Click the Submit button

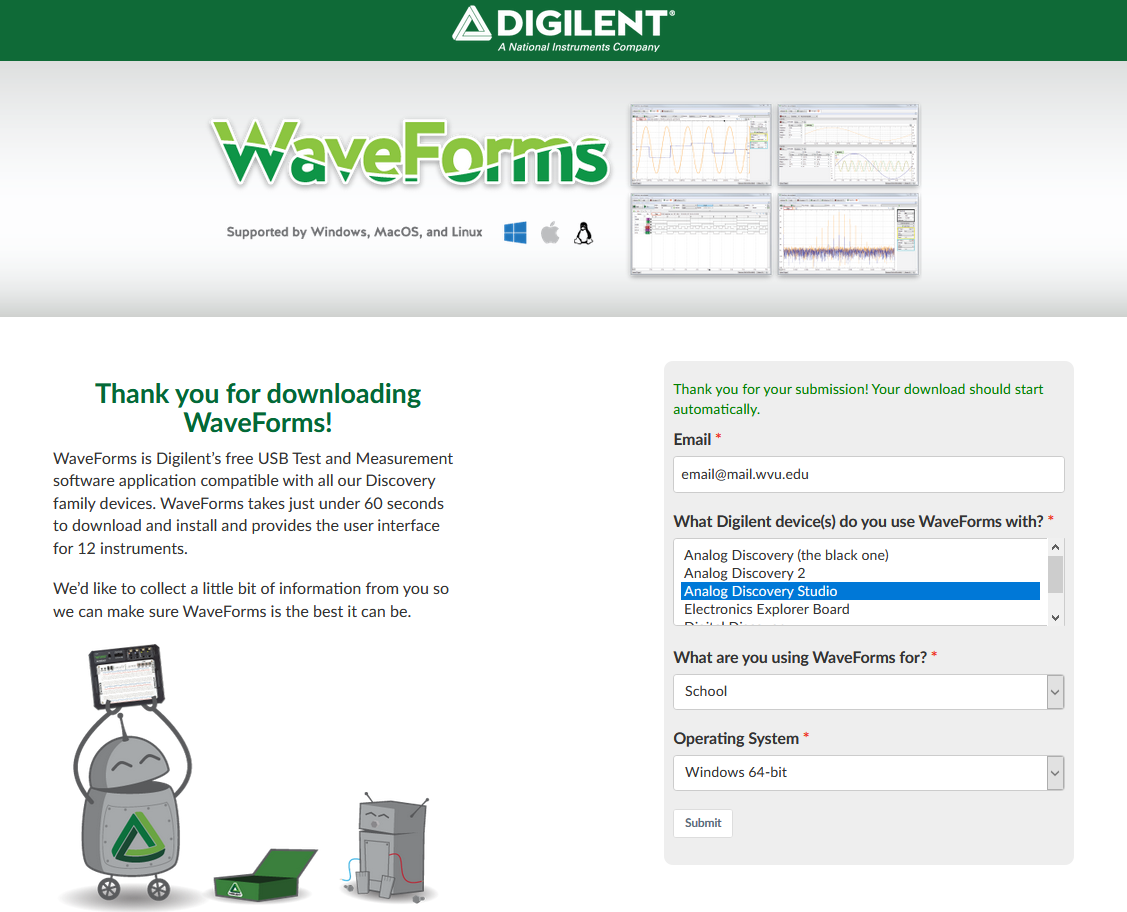click(703, 823)
